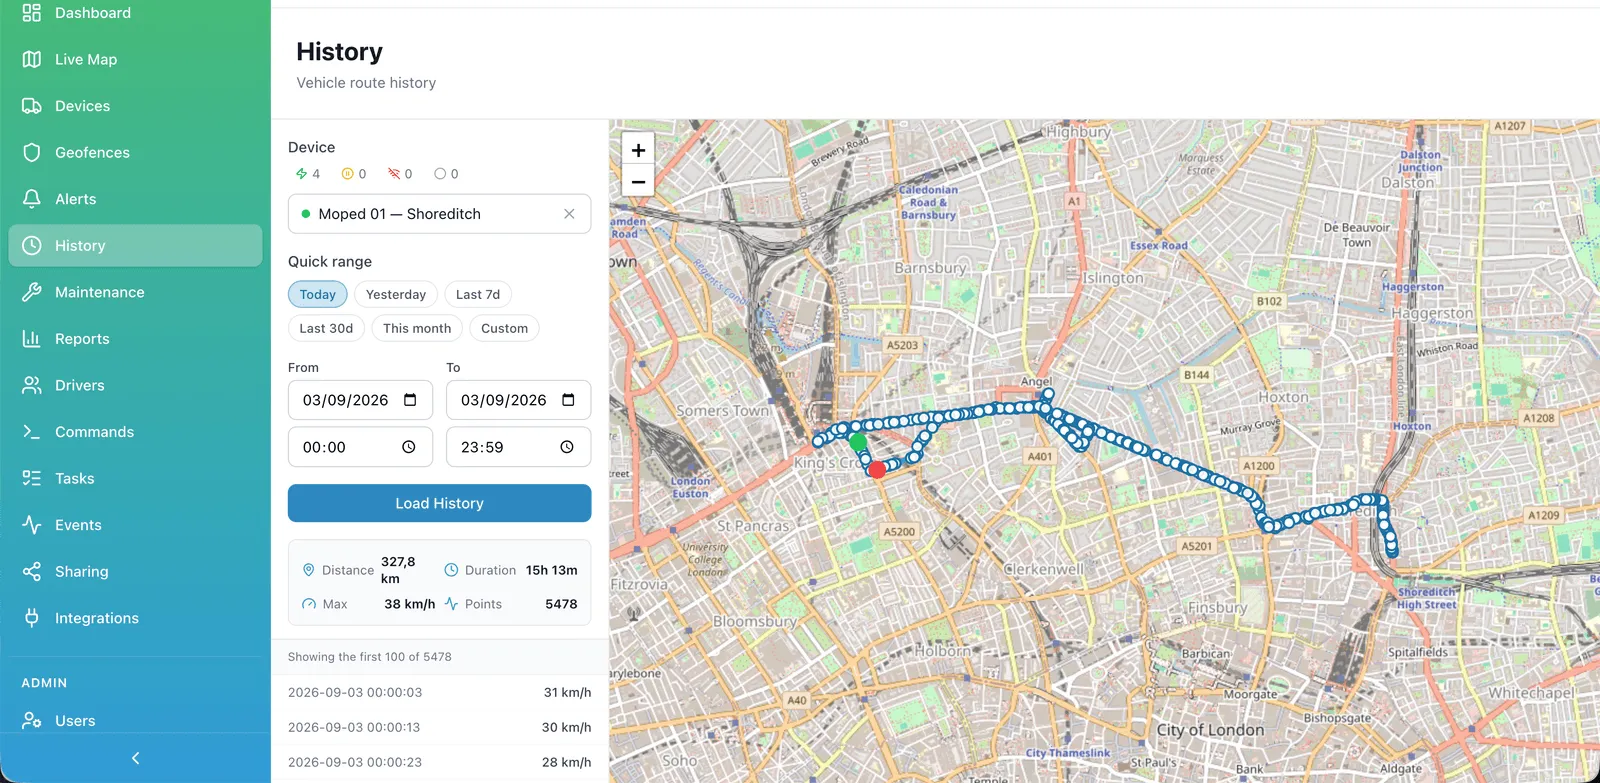This screenshot has height=783, width=1600.
Task: Click the Events activity pulse icon
Action: coord(32,525)
